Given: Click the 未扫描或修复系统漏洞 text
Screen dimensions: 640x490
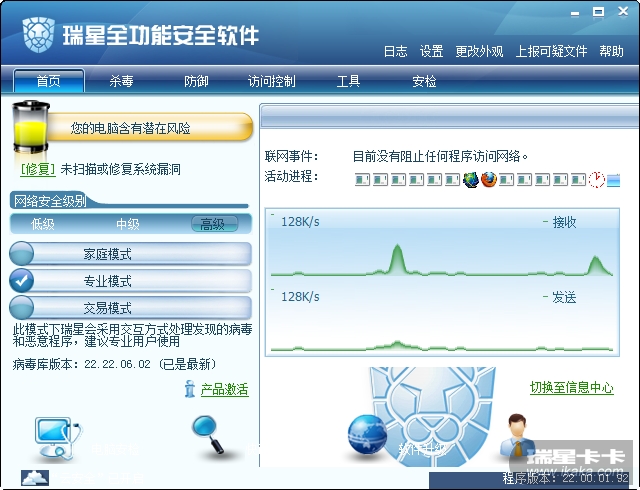Looking at the screenshot, I should tap(120, 169).
